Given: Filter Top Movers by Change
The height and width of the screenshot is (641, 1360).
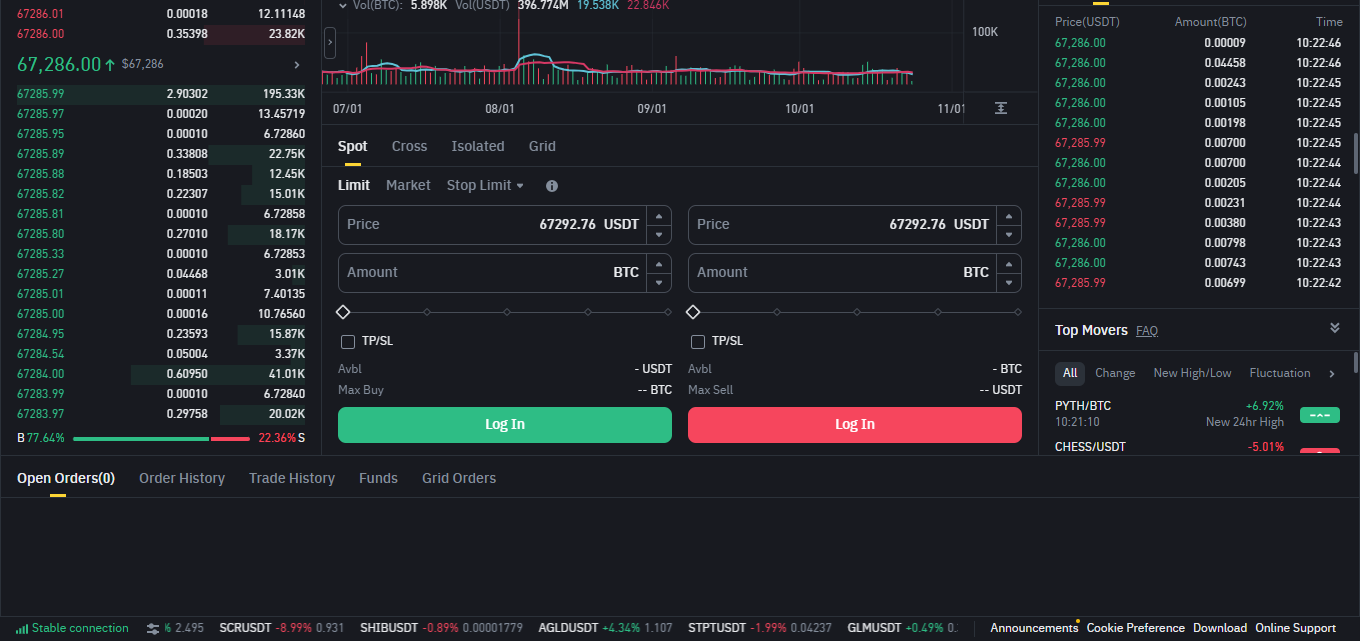Looking at the screenshot, I should pyautogui.click(x=1115, y=373).
